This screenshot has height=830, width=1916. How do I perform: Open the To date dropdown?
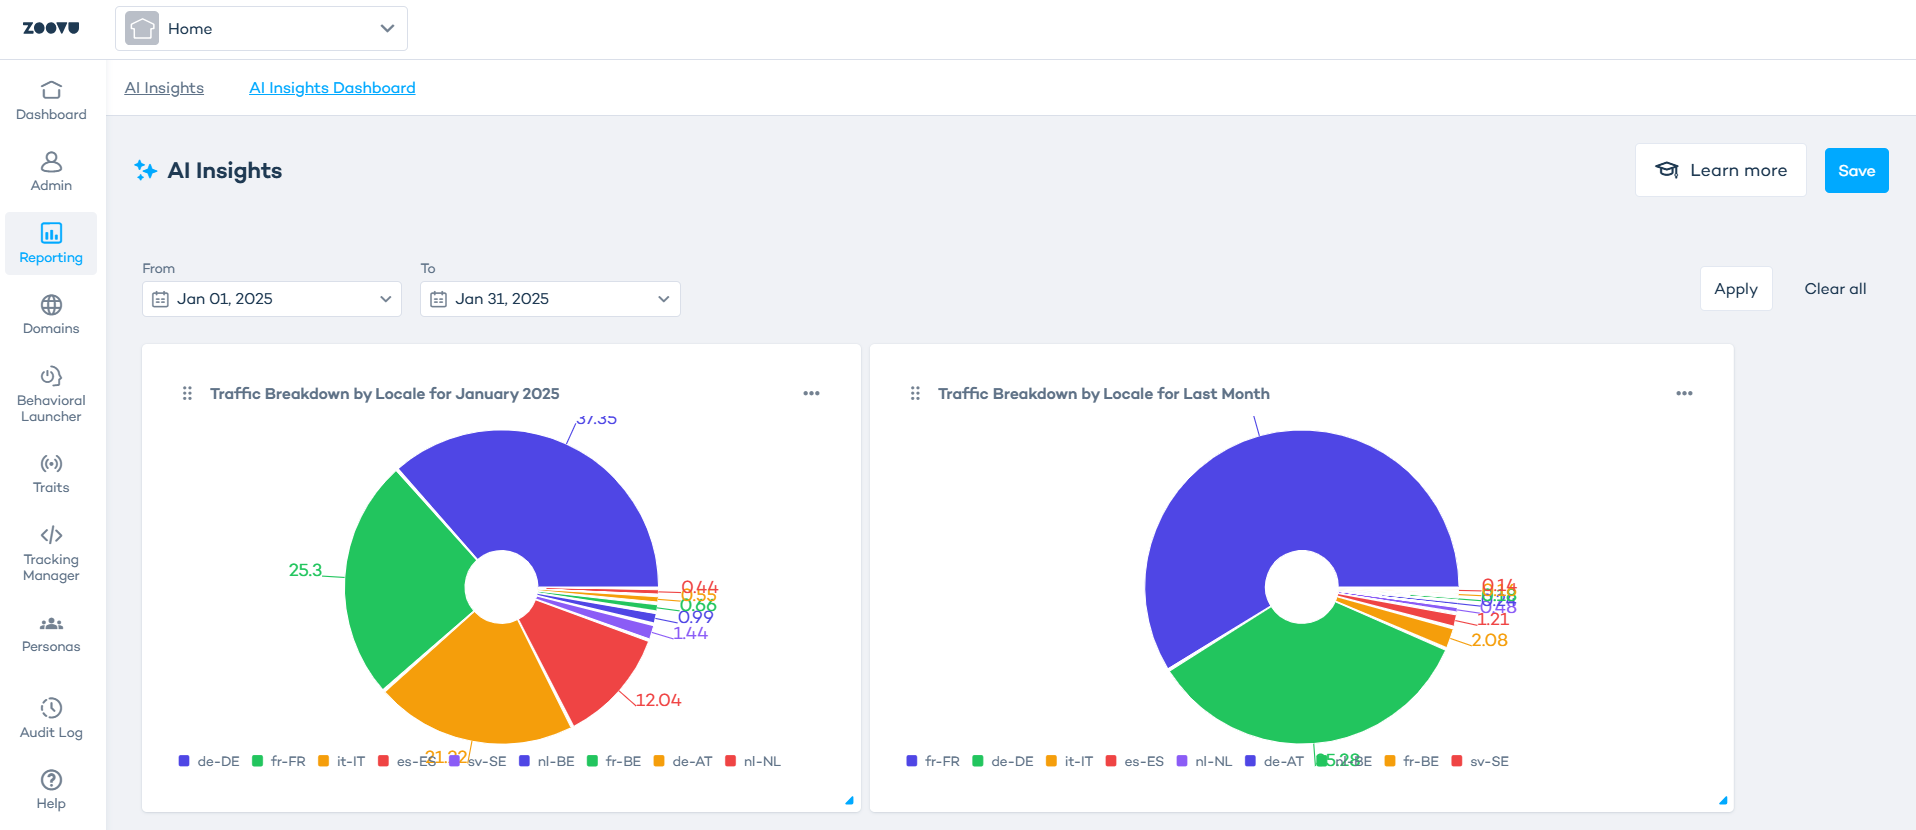coord(550,299)
